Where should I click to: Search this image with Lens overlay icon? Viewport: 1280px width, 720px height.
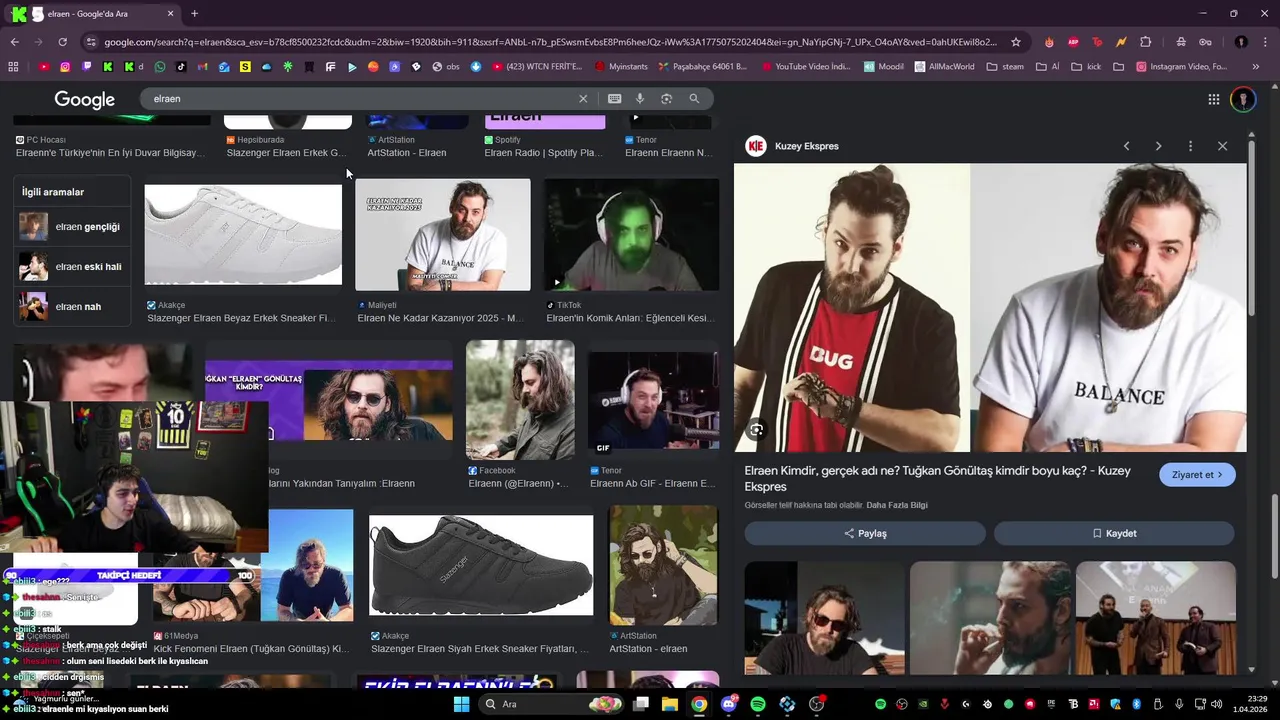point(757,431)
